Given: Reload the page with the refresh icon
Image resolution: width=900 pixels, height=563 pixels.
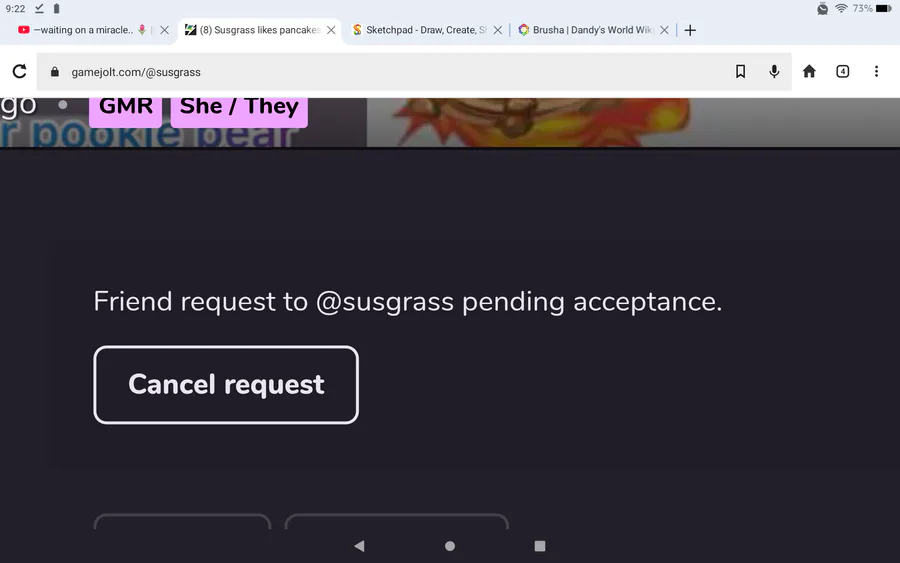Looking at the screenshot, I should click(x=20, y=71).
